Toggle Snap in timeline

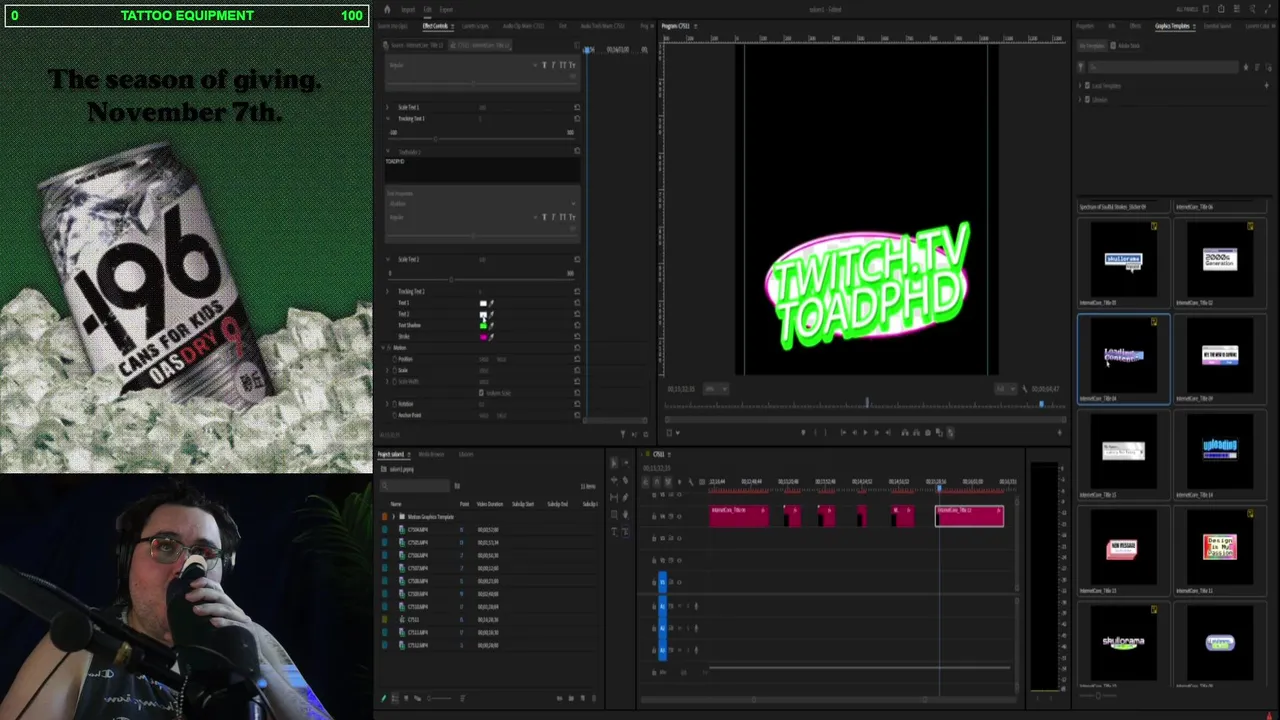(x=656, y=482)
